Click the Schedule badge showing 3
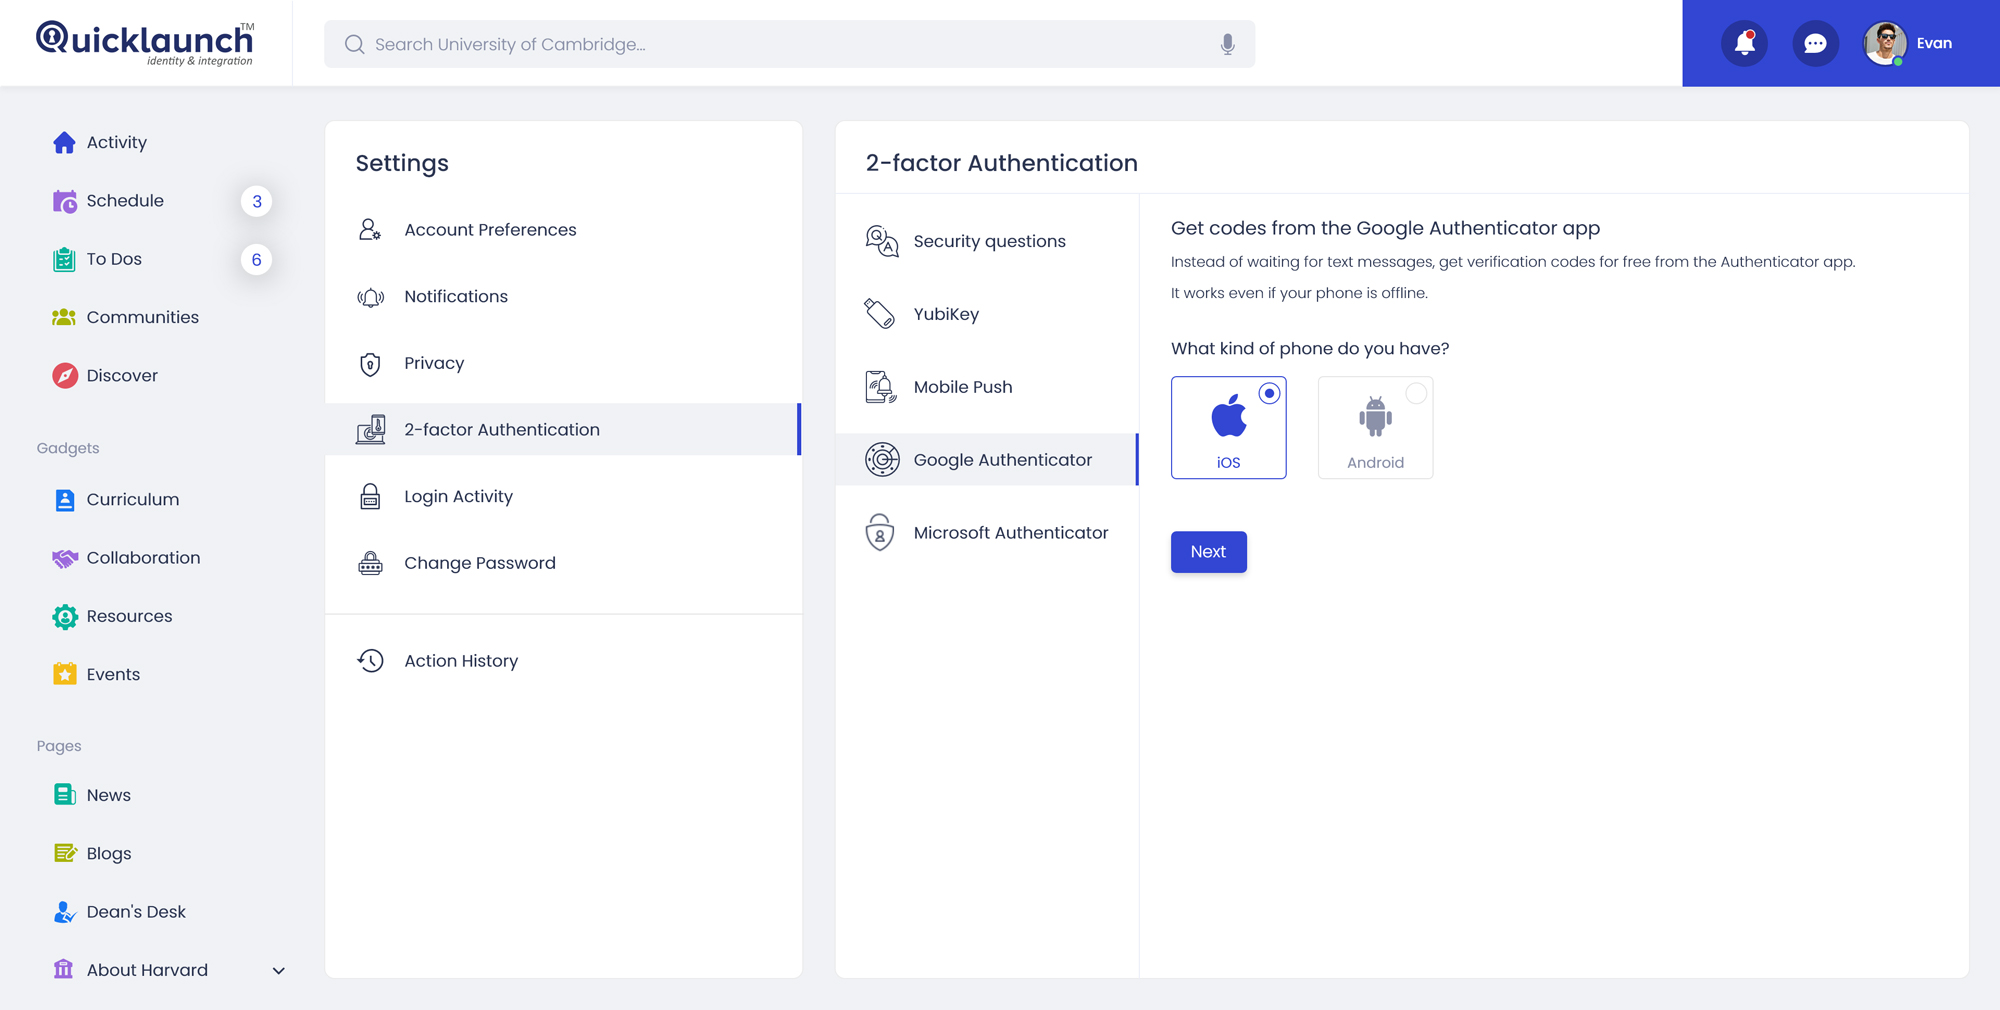The width and height of the screenshot is (2000, 1010). pos(257,201)
